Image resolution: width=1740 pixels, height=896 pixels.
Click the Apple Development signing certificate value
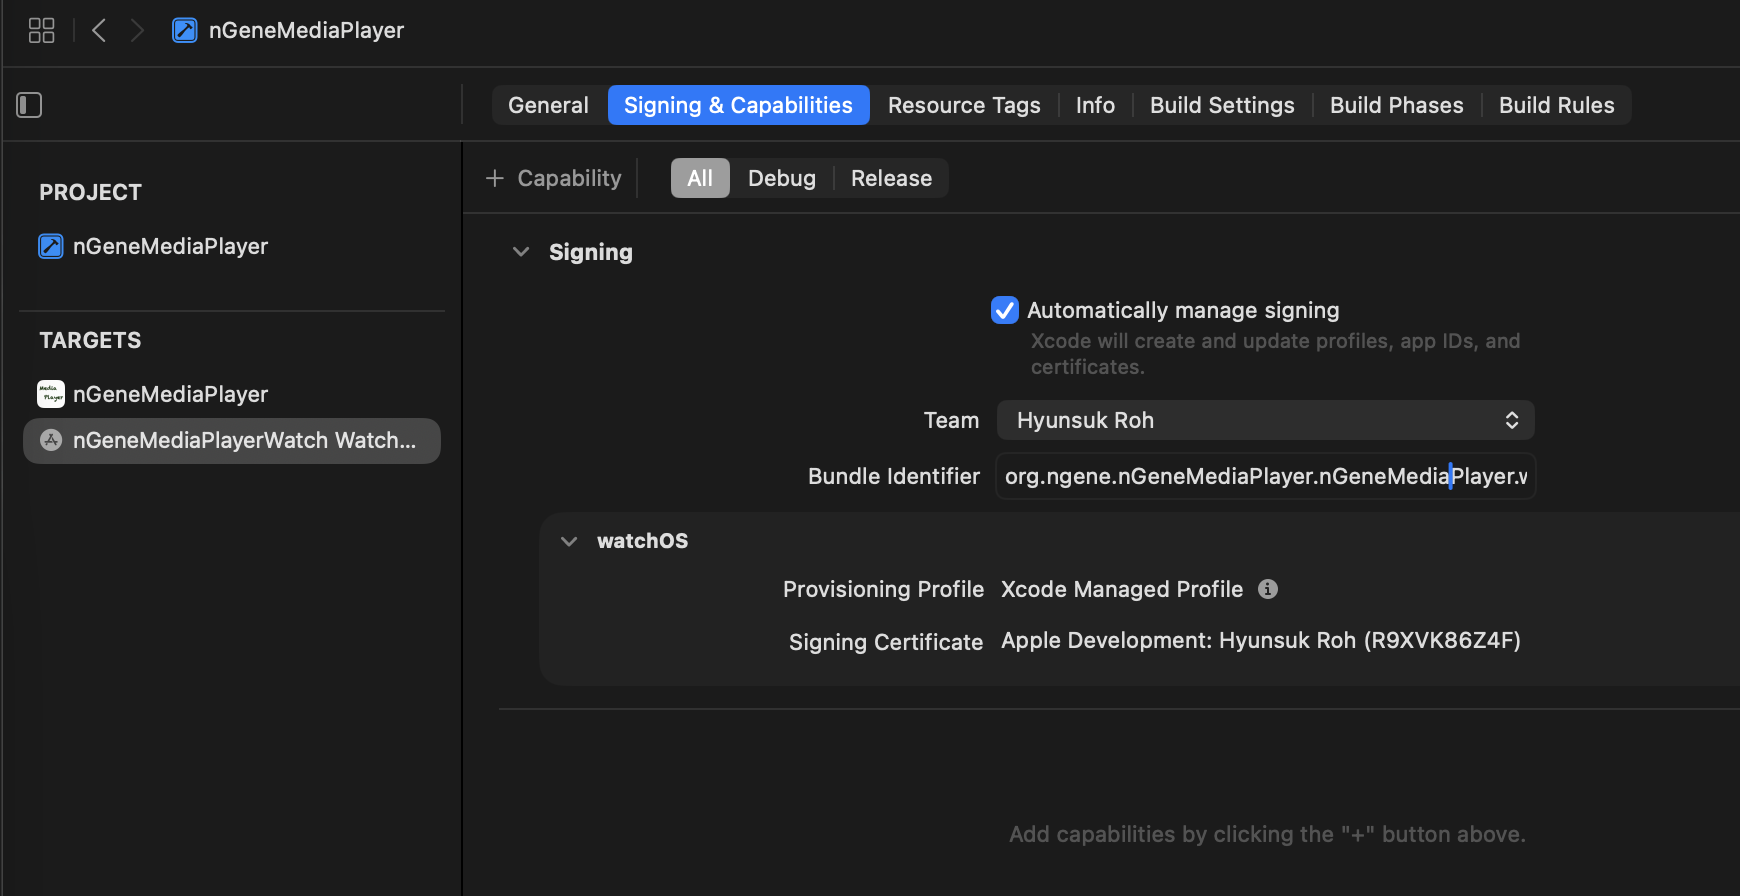tap(1260, 640)
